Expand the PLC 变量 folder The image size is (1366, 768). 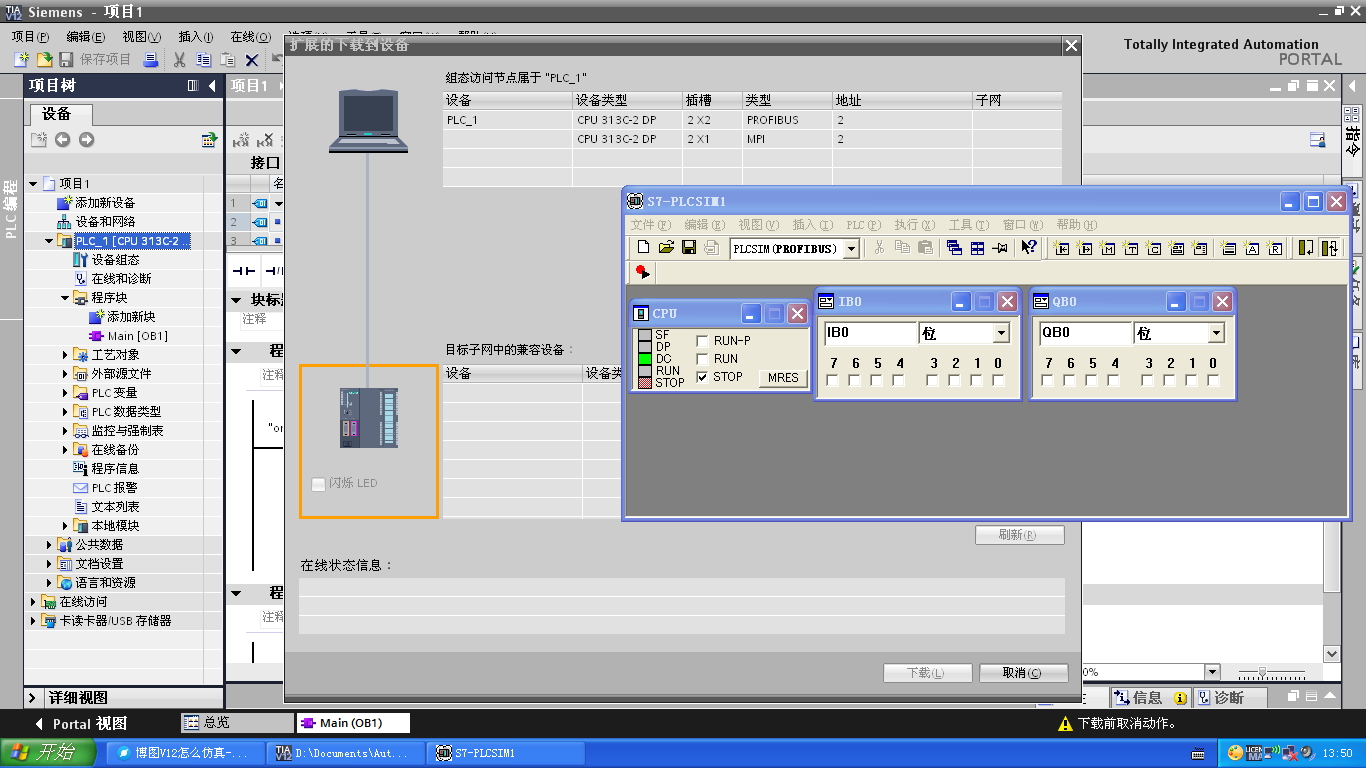[x=65, y=393]
